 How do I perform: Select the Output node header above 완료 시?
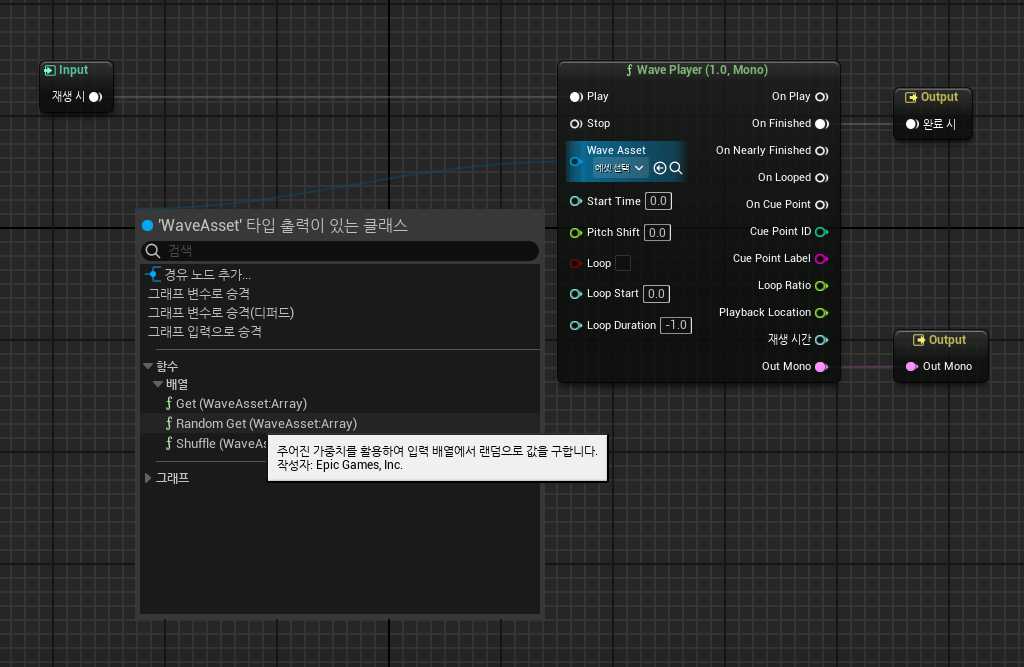point(932,97)
